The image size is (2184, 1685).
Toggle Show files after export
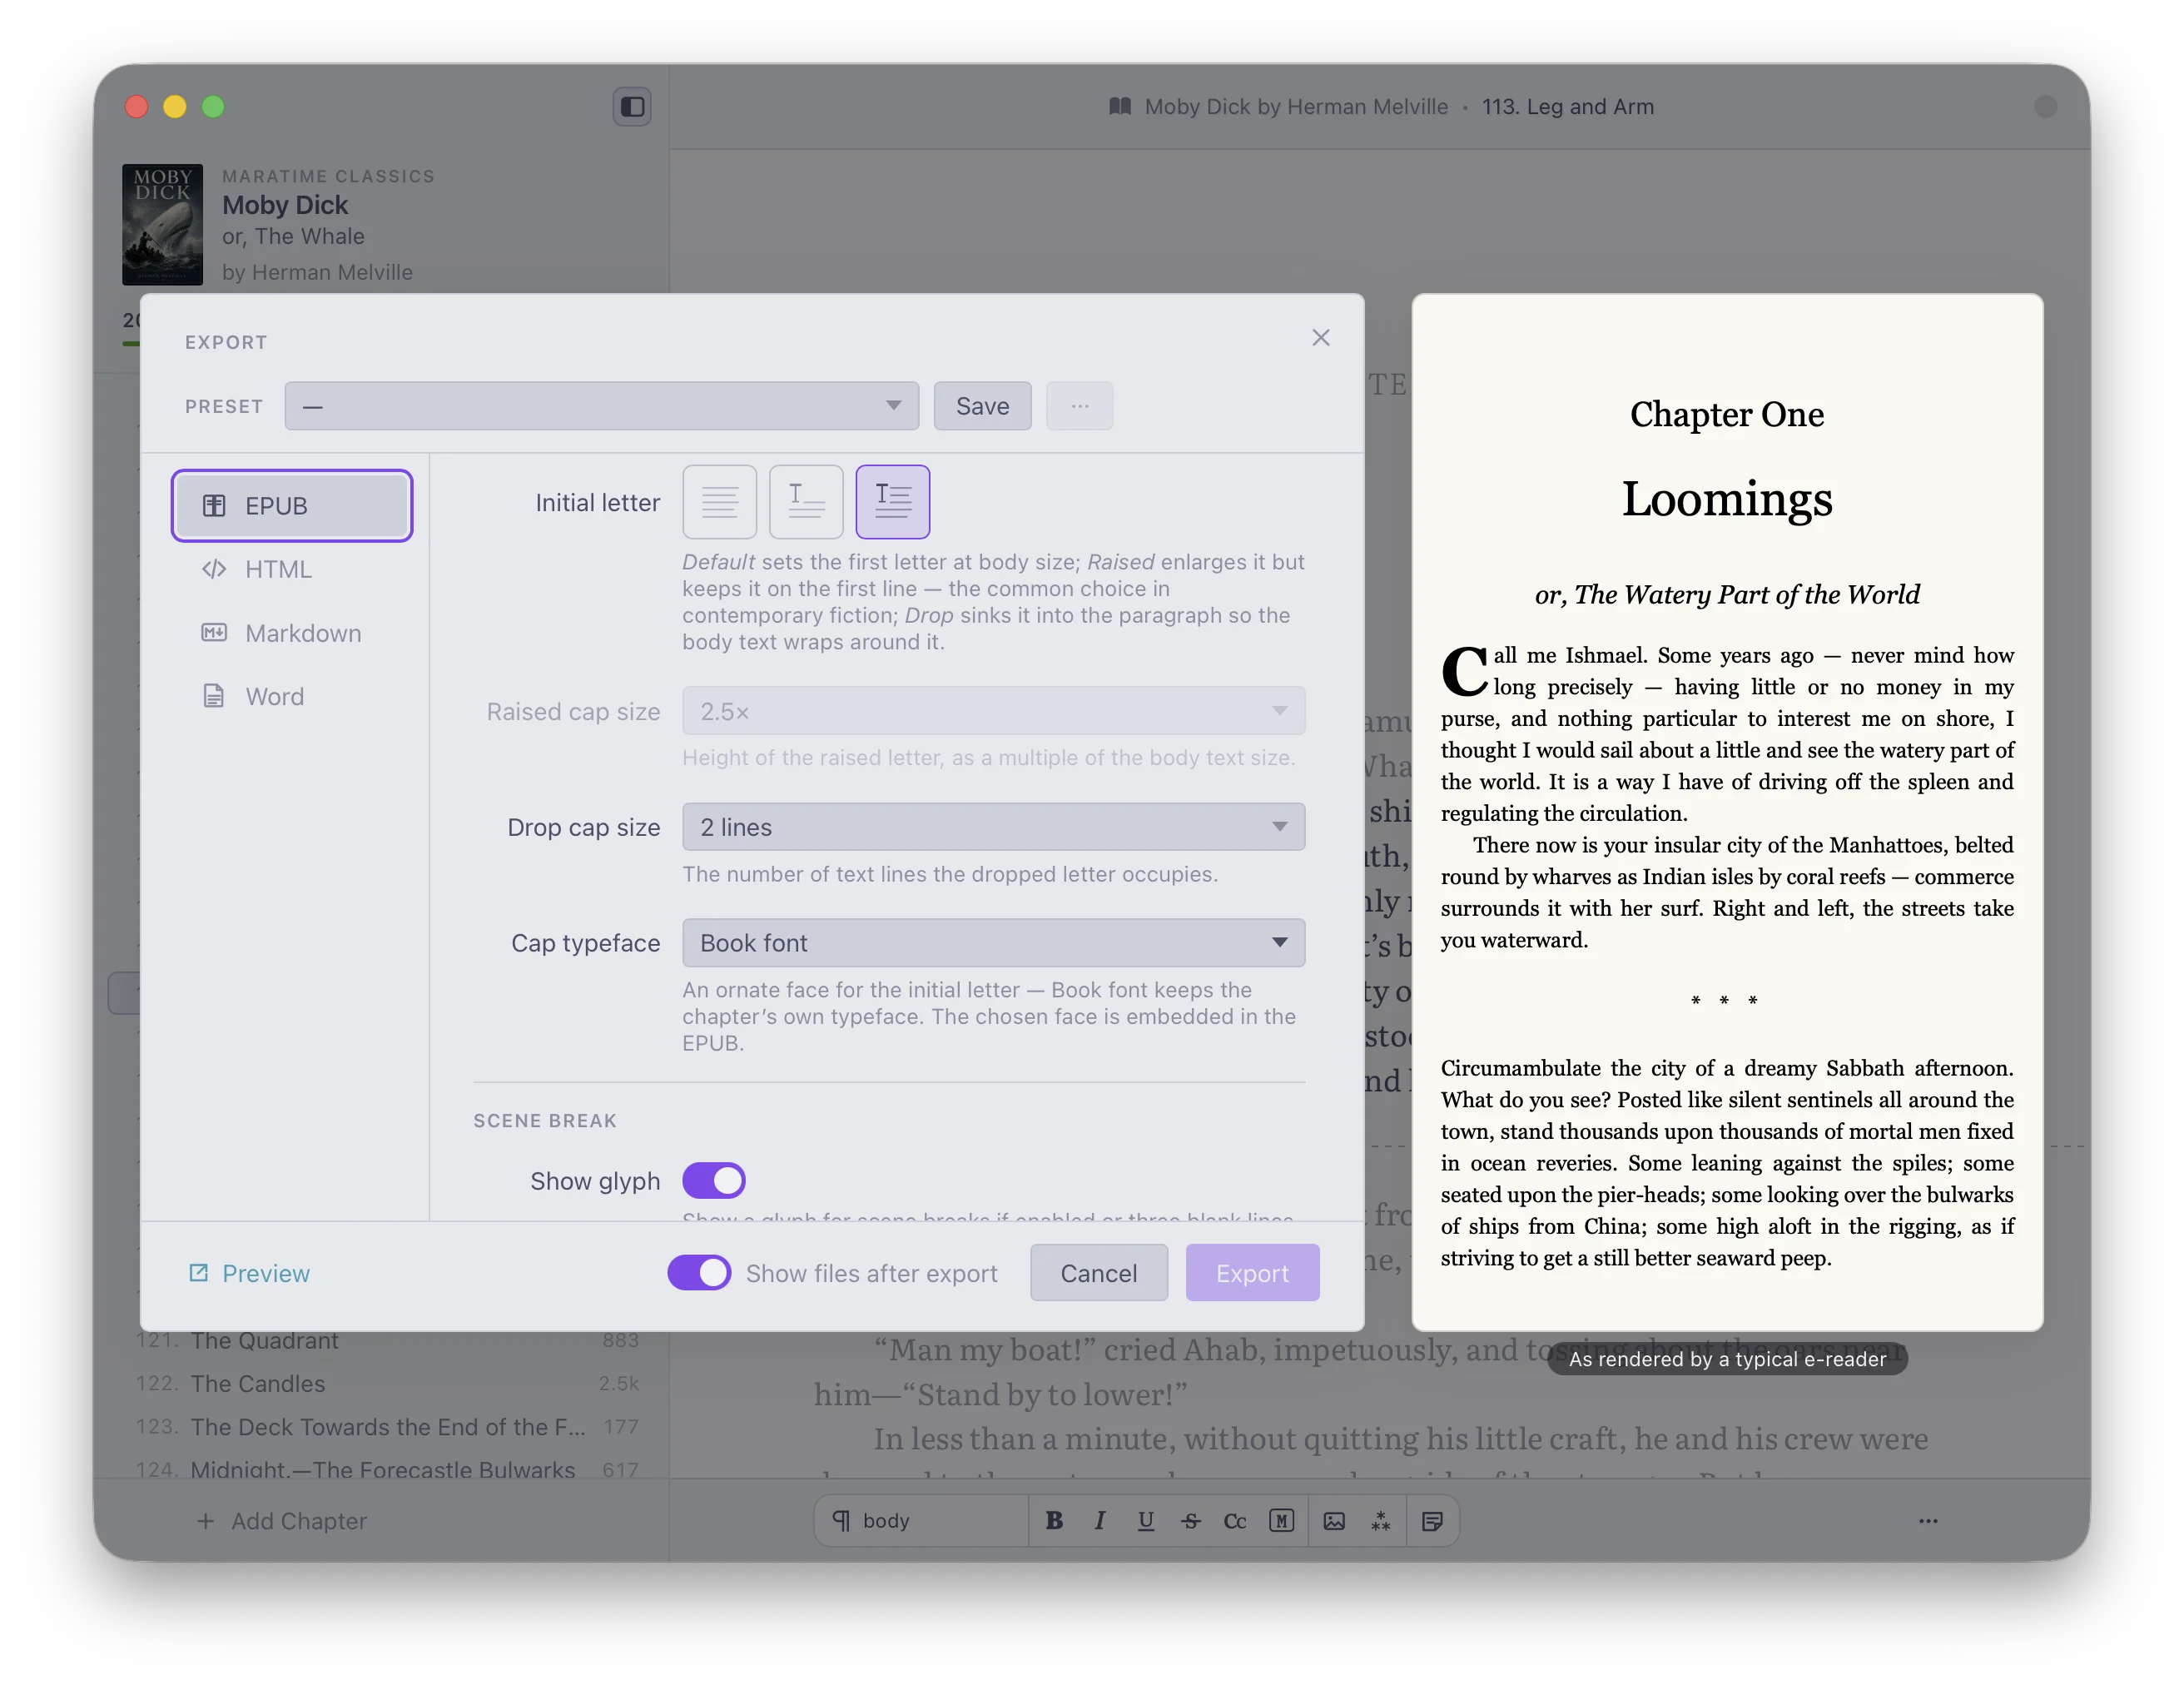click(699, 1273)
